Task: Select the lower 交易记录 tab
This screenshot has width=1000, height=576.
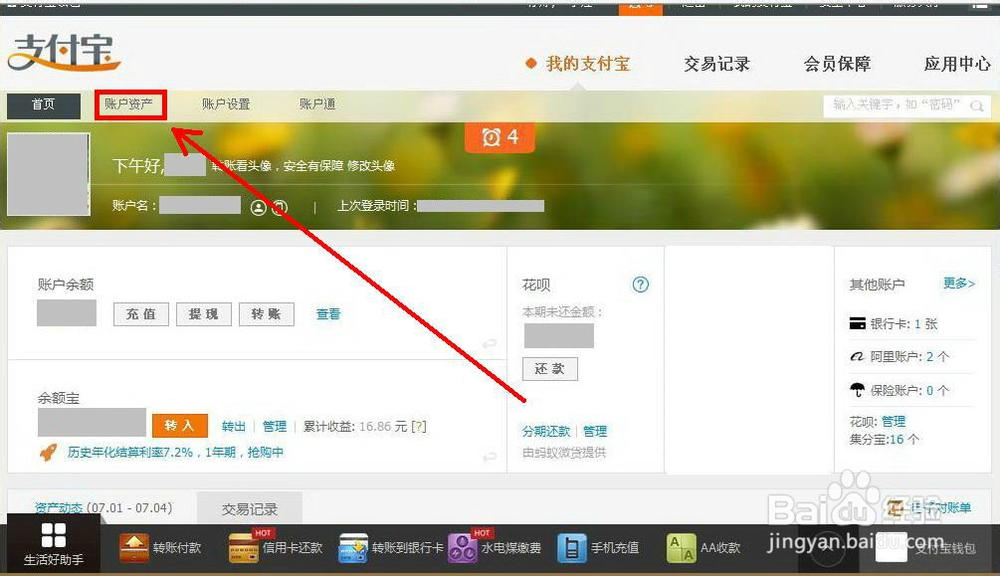Action: point(249,508)
